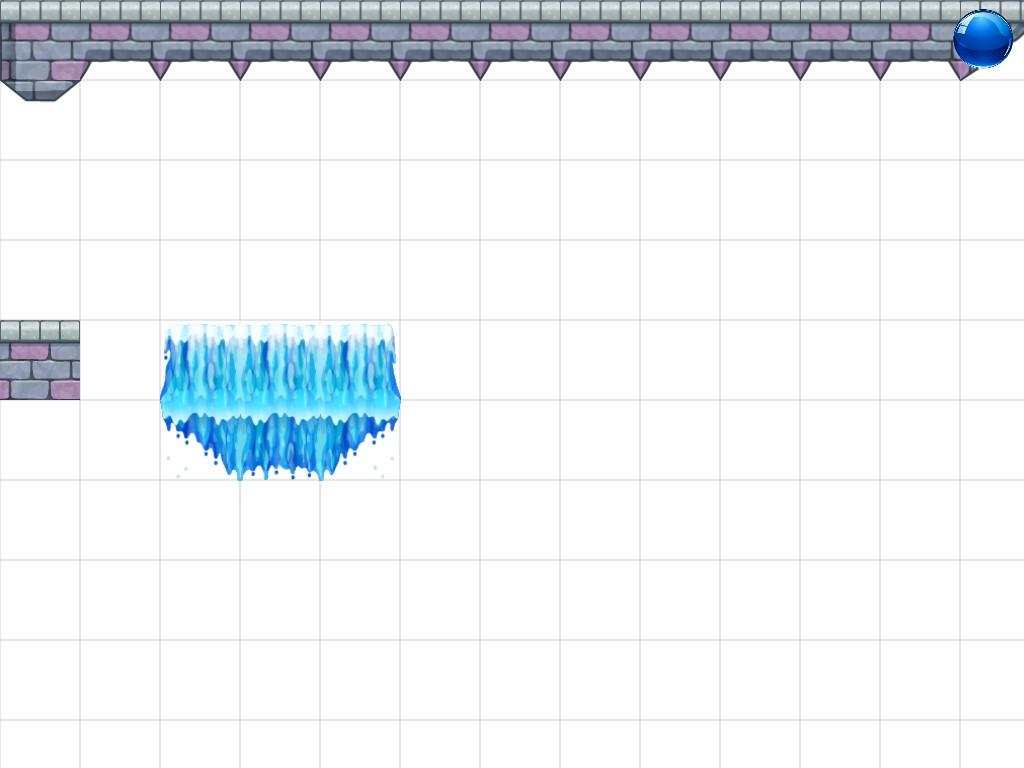Select the blue ball sprite
The width and height of the screenshot is (1024, 768).
(x=982, y=39)
